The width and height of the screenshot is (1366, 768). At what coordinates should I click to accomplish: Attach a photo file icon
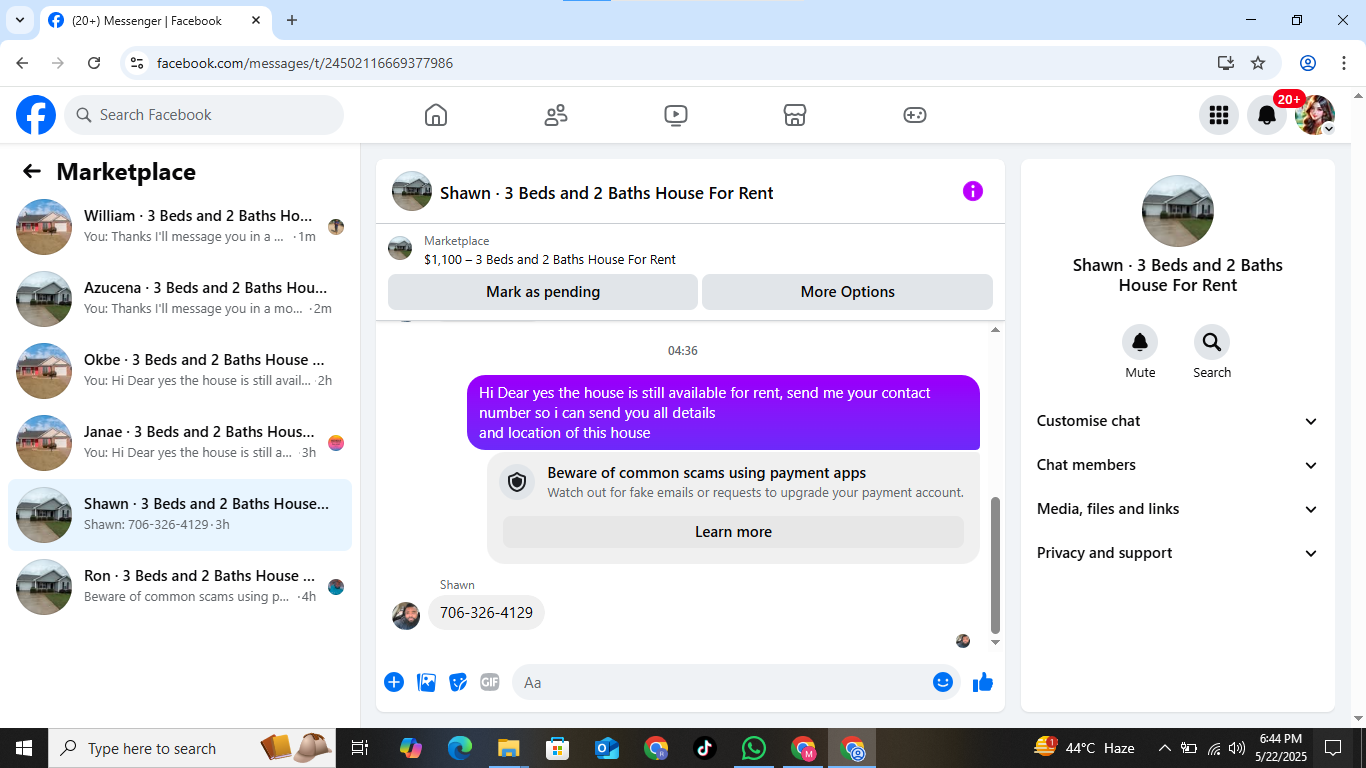pyautogui.click(x=426, y=682)
